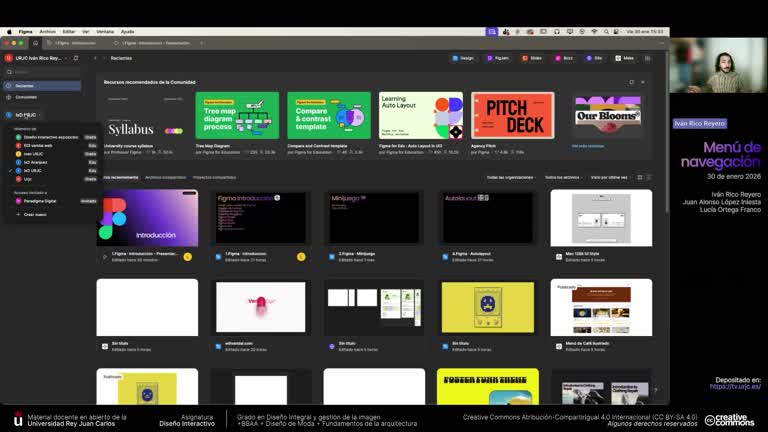Follow the tv.urjc.es link
Screen dimensions: 768x432
point(735,386)
